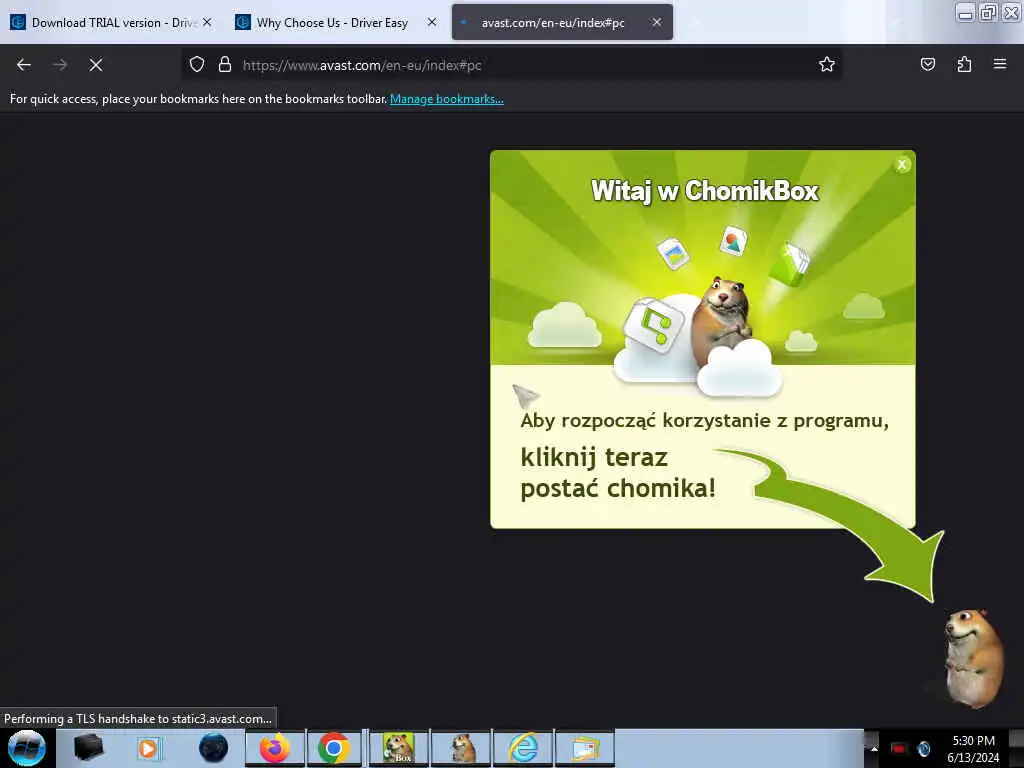Open the window-folder taskbar icon

pos(586,748)
